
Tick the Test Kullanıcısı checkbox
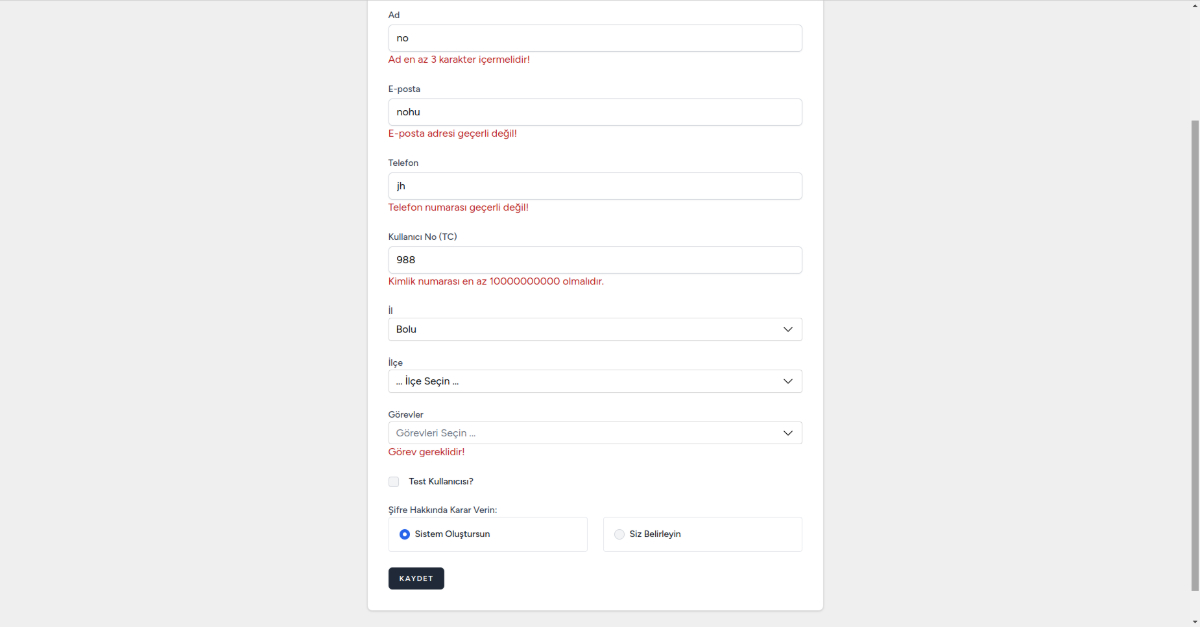tap(394, 482)
